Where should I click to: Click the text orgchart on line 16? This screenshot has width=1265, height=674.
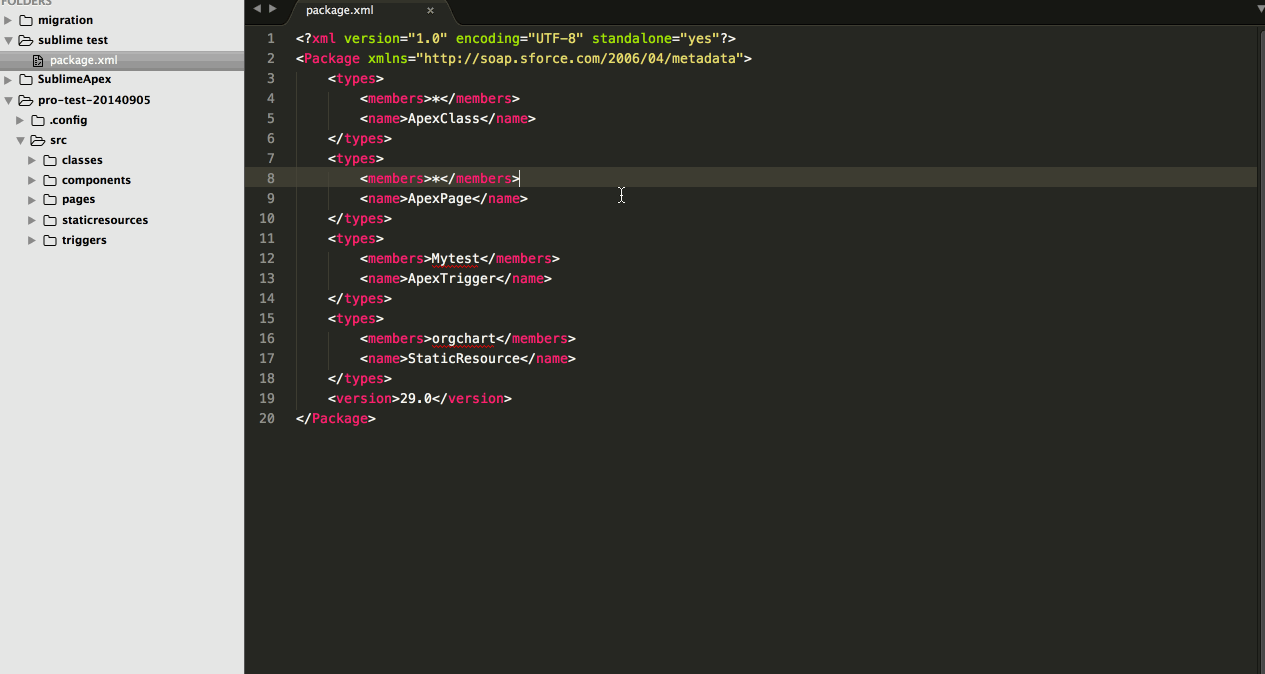(x=464, y=338)
